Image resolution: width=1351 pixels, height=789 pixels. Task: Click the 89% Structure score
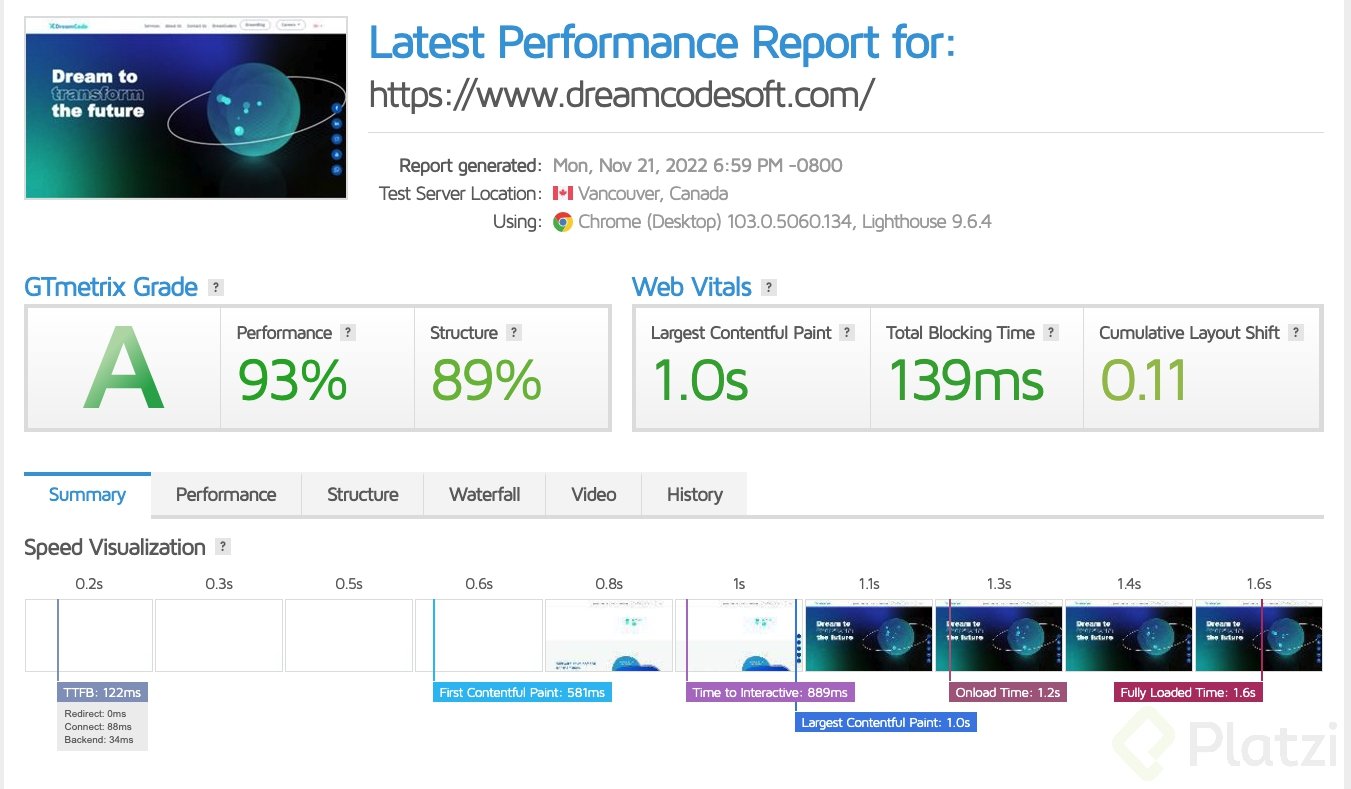point(486,381)
